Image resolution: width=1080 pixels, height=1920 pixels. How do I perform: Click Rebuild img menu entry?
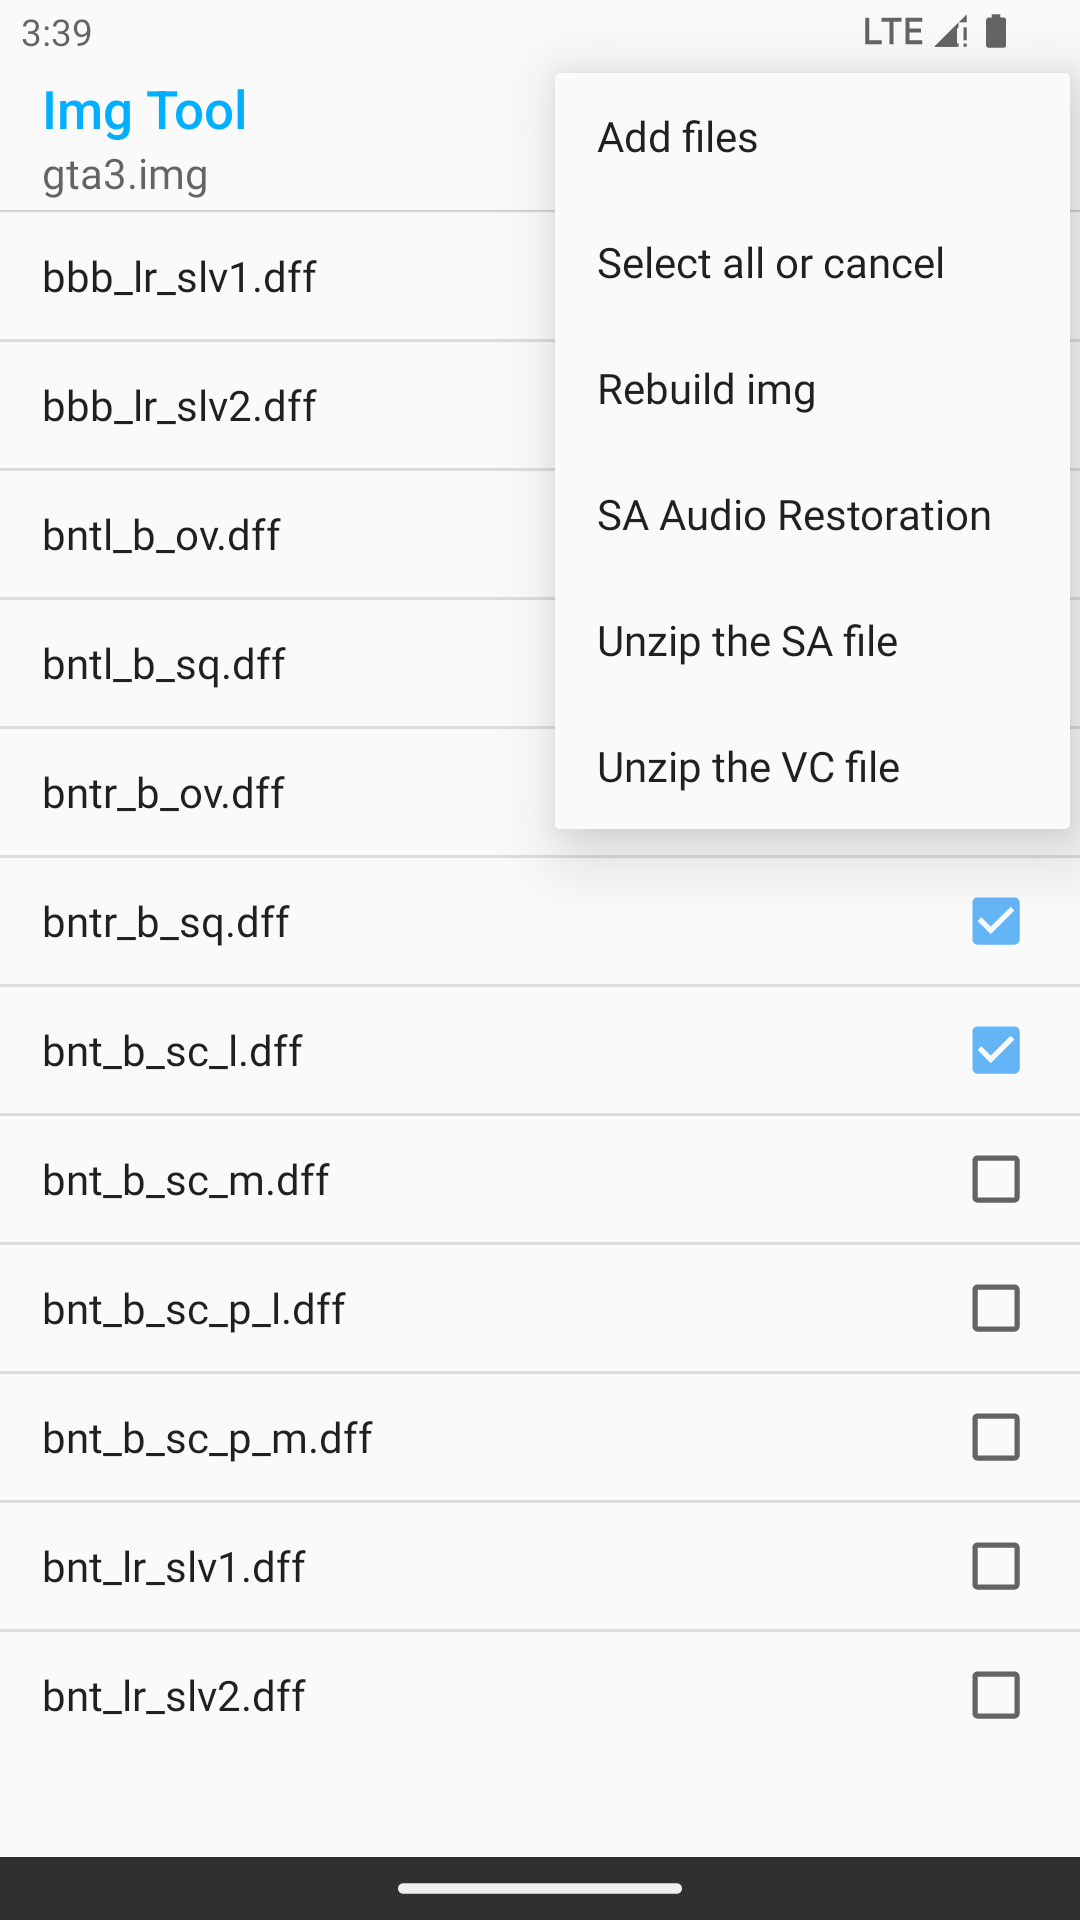coord(706,390)
